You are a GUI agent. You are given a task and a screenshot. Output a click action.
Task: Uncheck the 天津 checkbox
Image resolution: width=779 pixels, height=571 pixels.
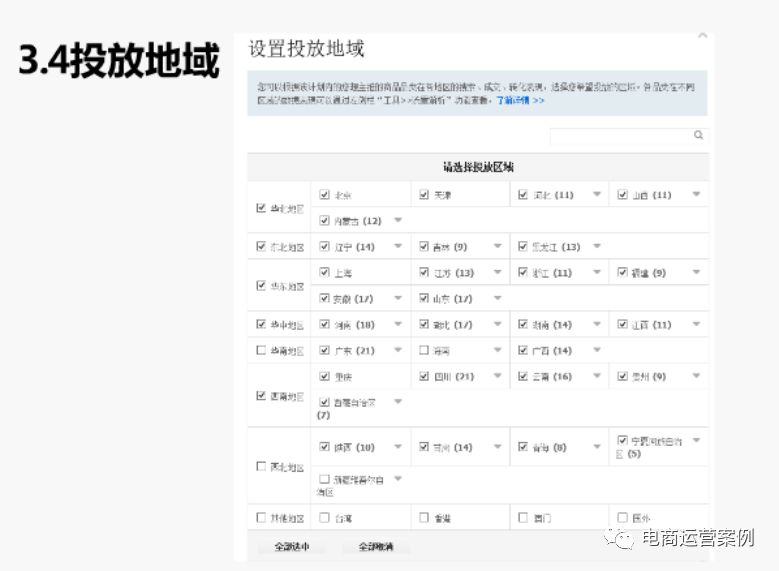point(424,194)
